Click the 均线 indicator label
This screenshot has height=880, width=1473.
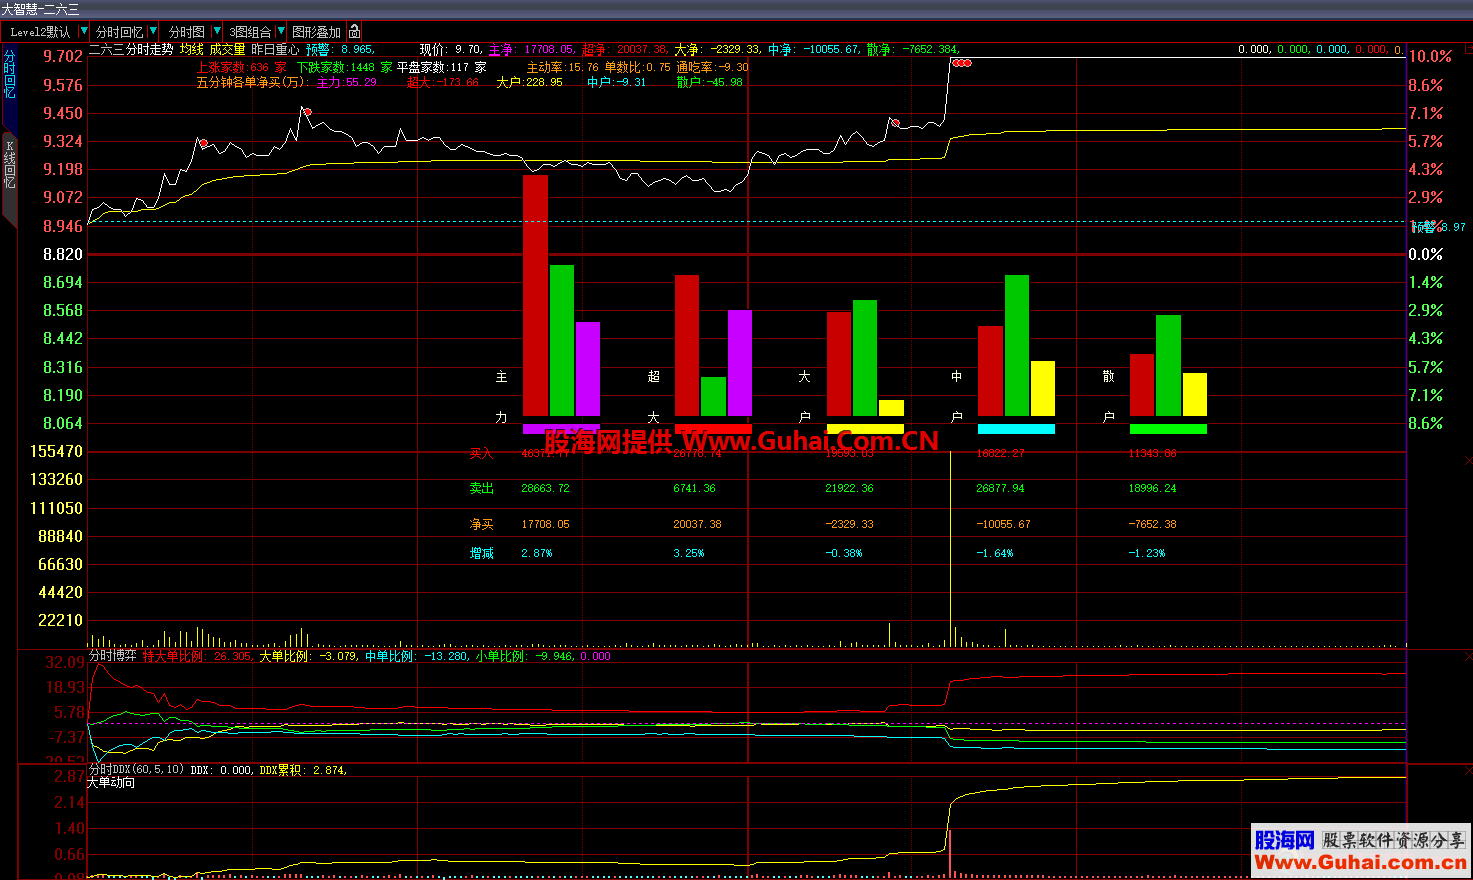[x=191, y=49]
